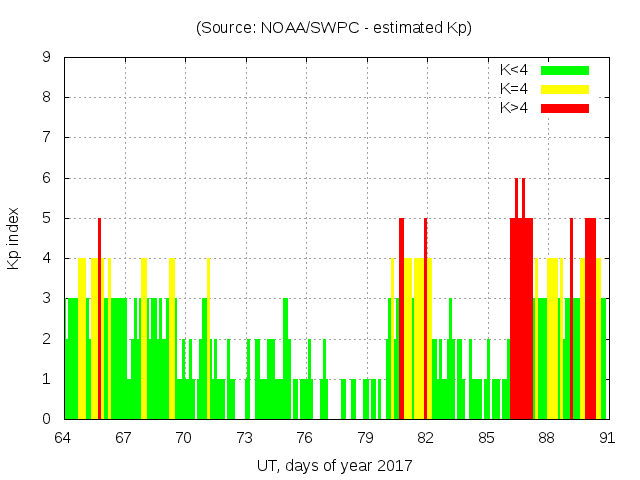Select the K=4 legend label text

(x=514, y=89)
